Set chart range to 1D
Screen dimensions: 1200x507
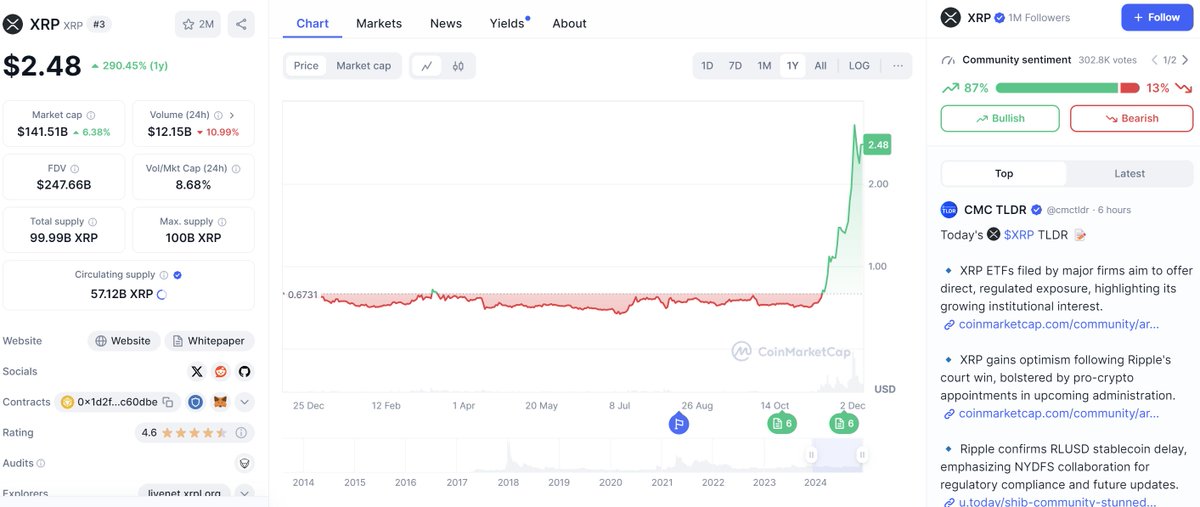(x=707, y=66)
